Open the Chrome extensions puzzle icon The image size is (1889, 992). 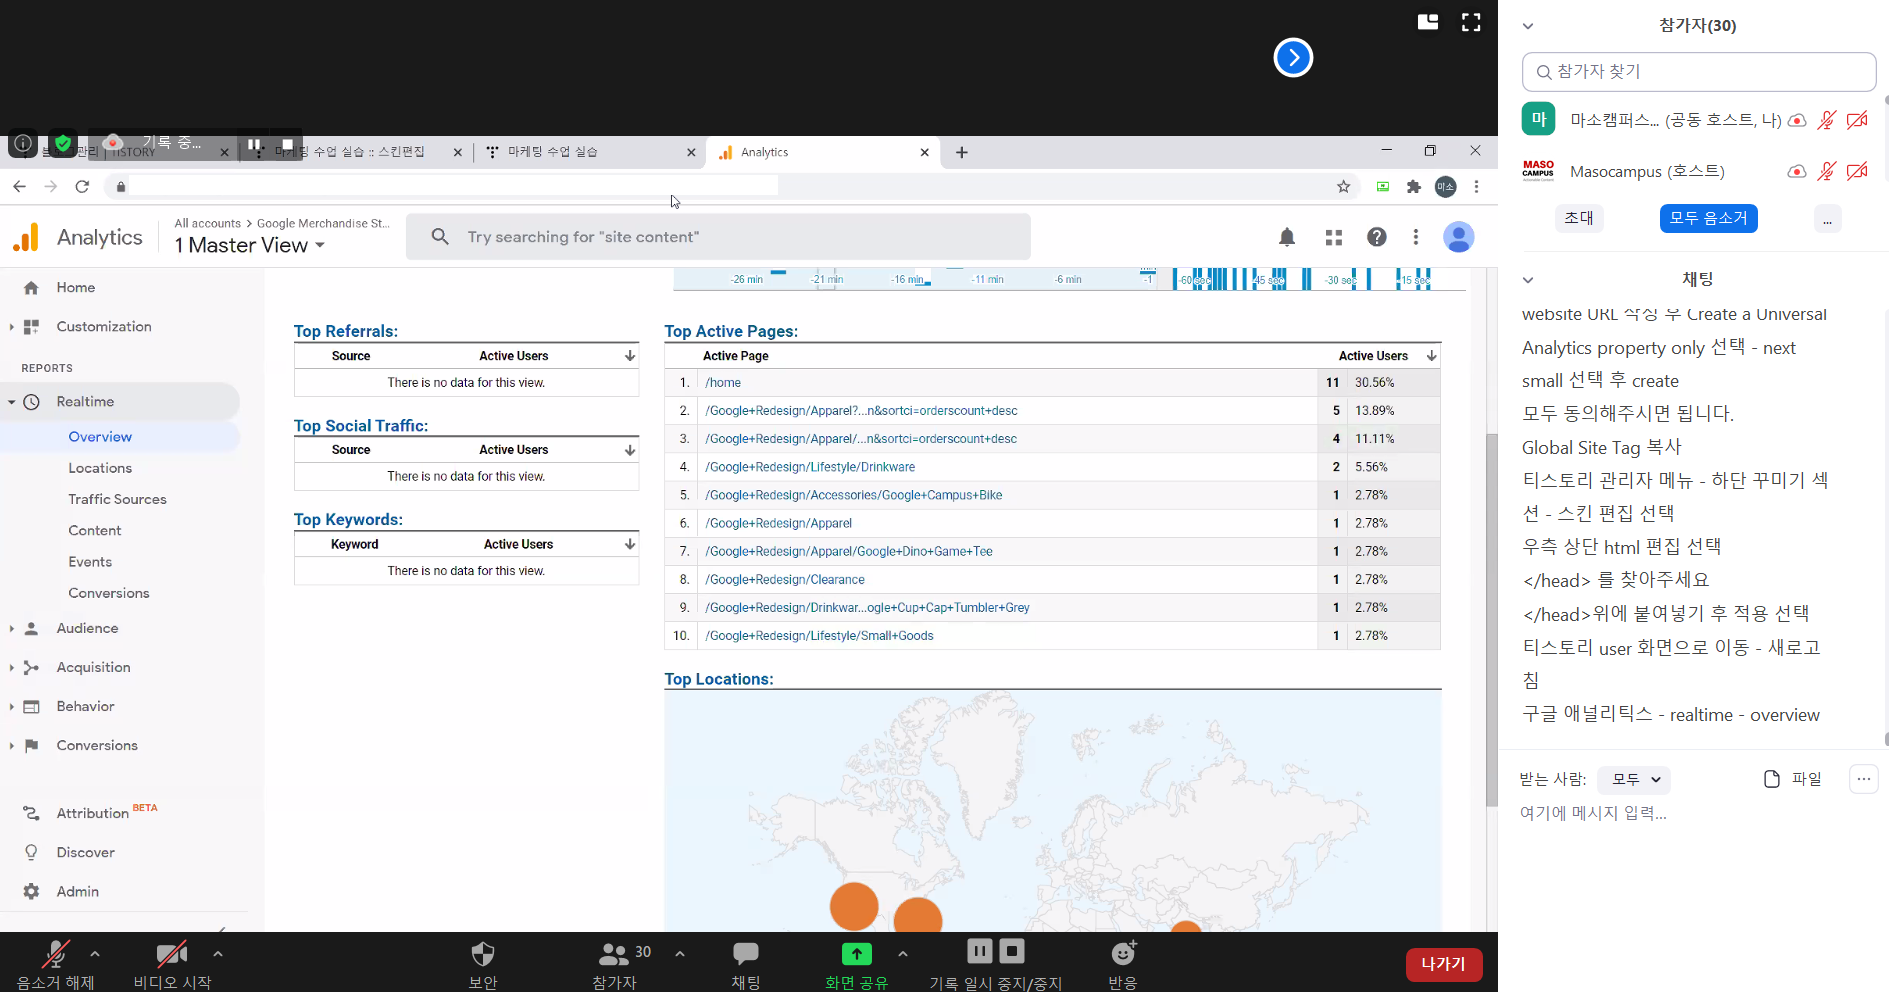1413,187
